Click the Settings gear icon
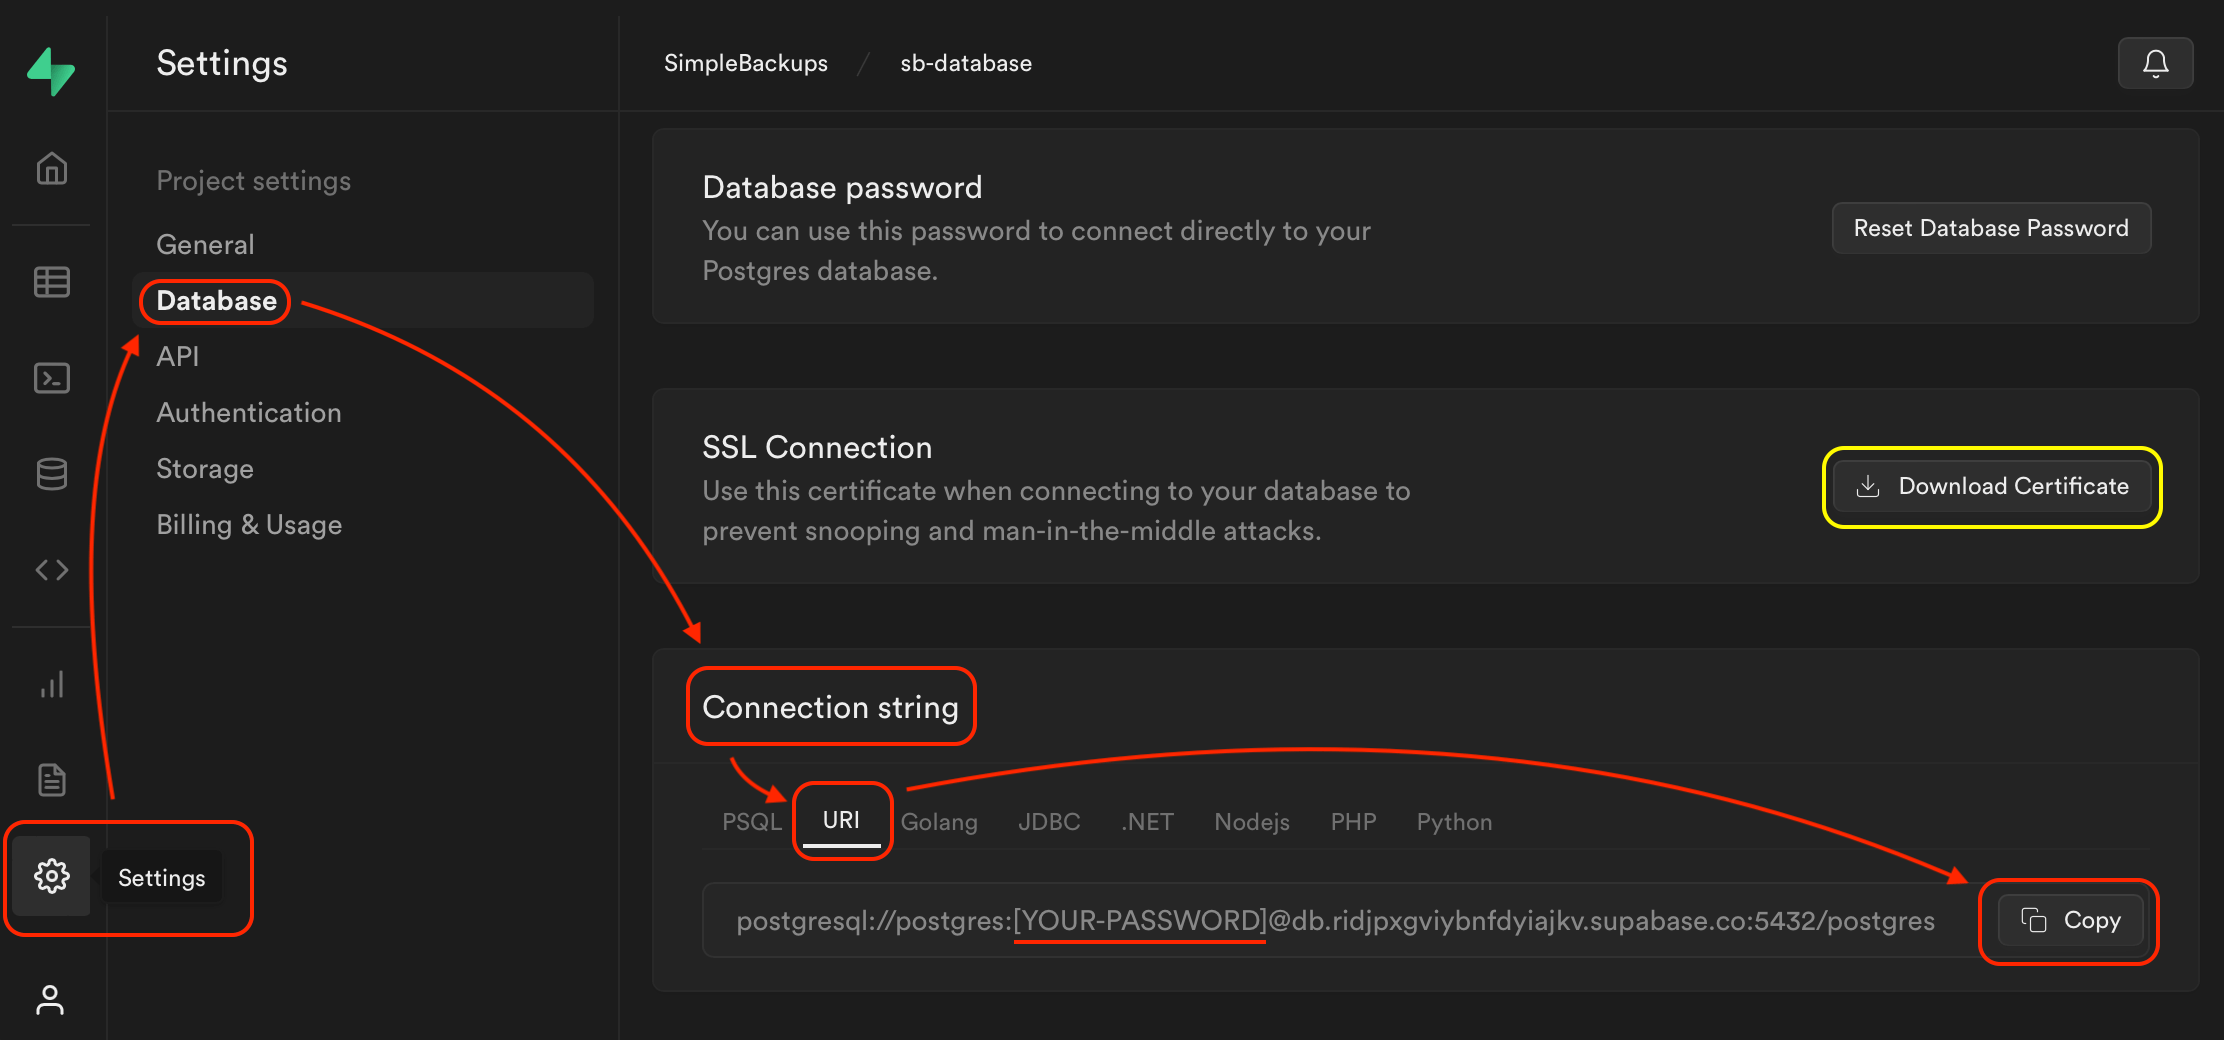Viewport: 2224px width, 1040px height. coord(50,876)
